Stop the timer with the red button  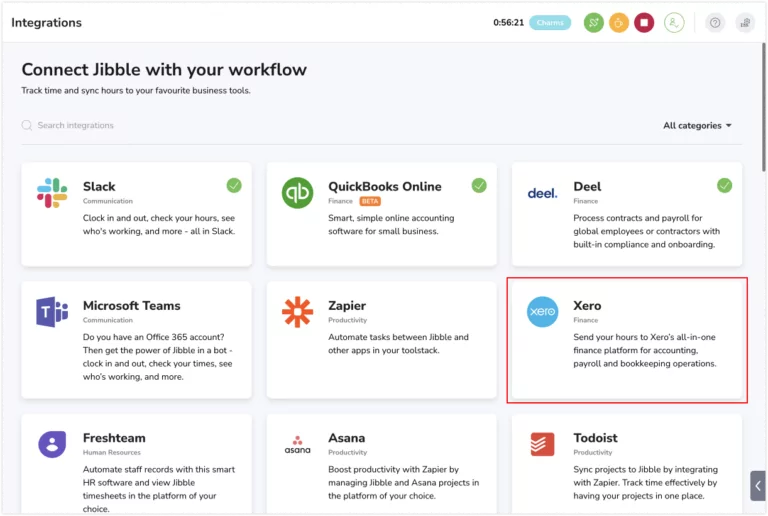pos(644,23)
